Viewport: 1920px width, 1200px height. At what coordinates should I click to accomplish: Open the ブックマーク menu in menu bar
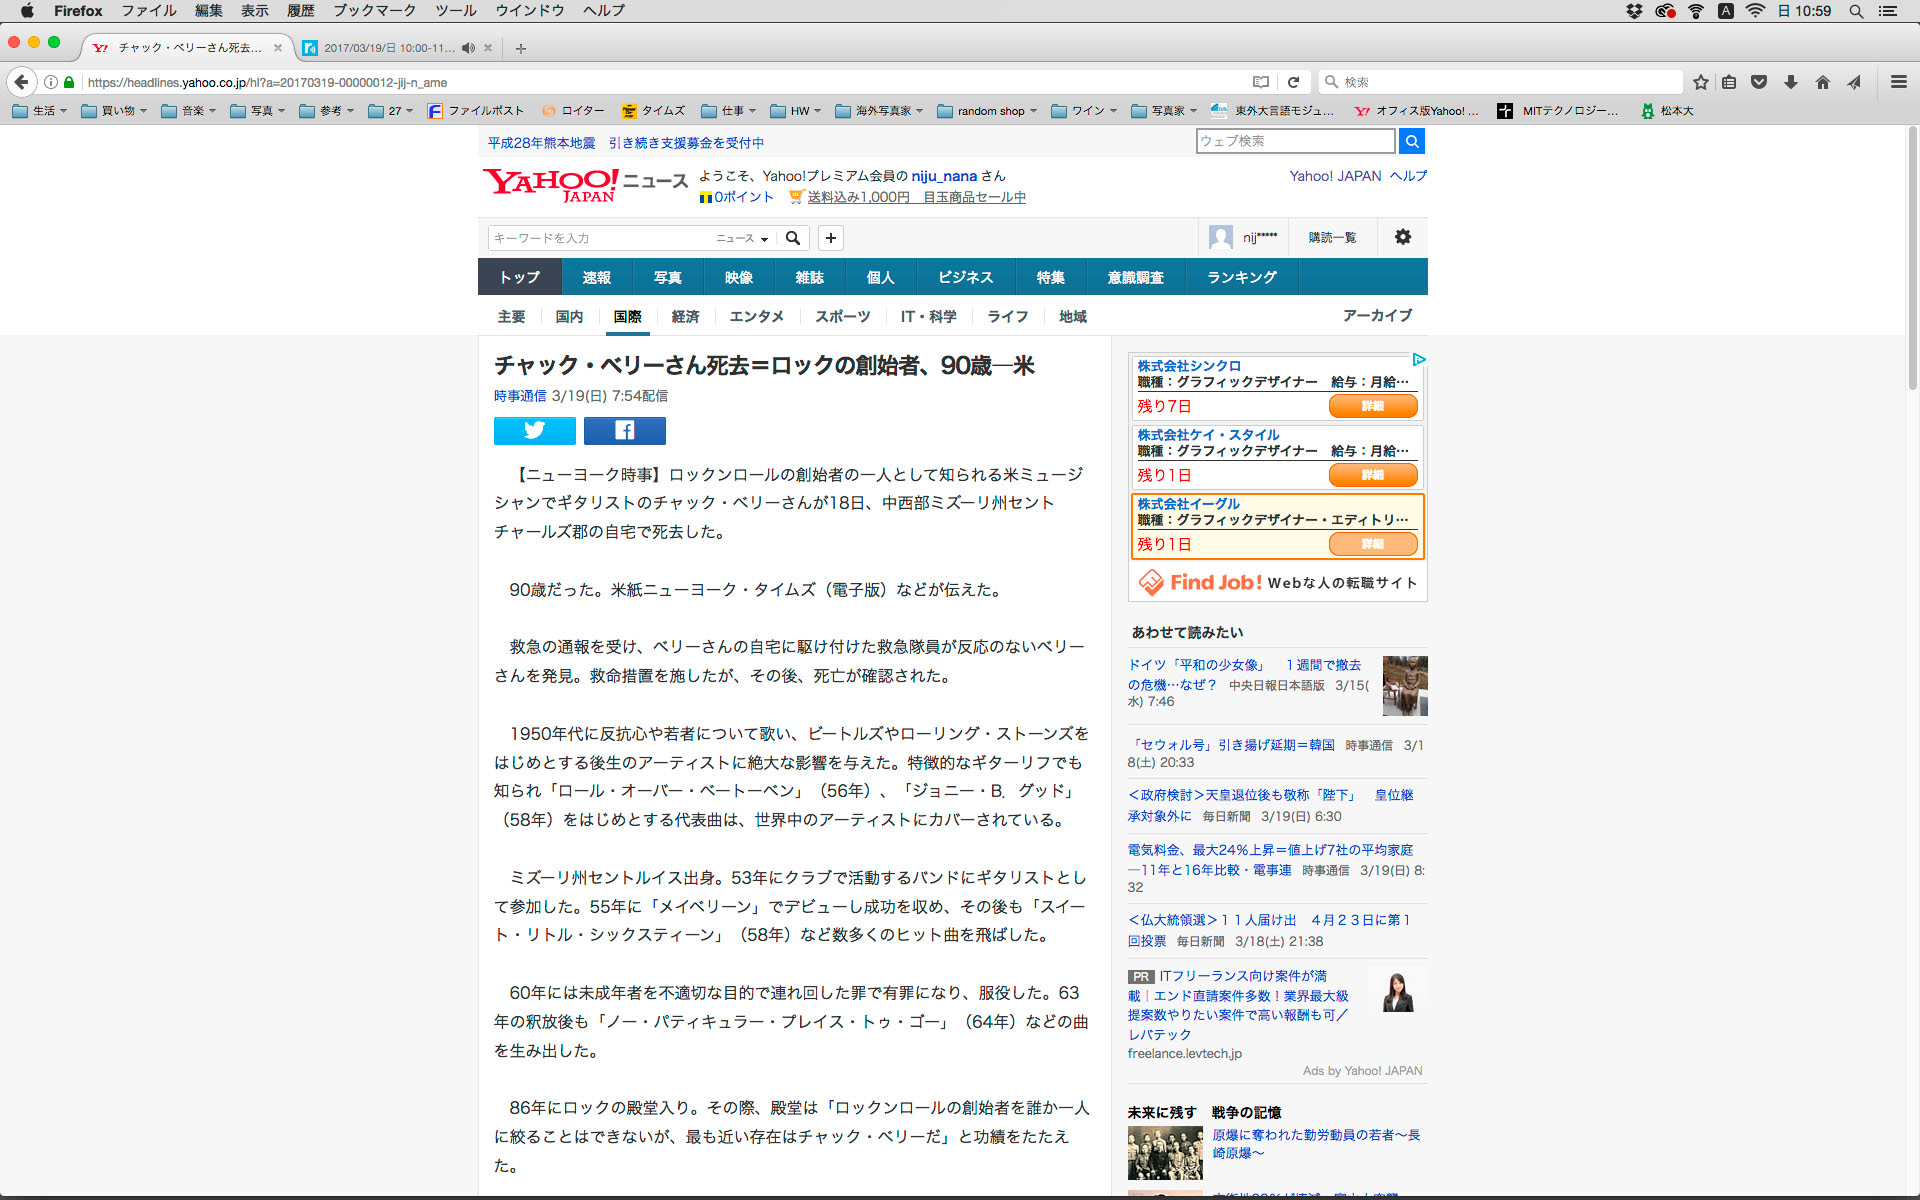(x=374, y=11)
